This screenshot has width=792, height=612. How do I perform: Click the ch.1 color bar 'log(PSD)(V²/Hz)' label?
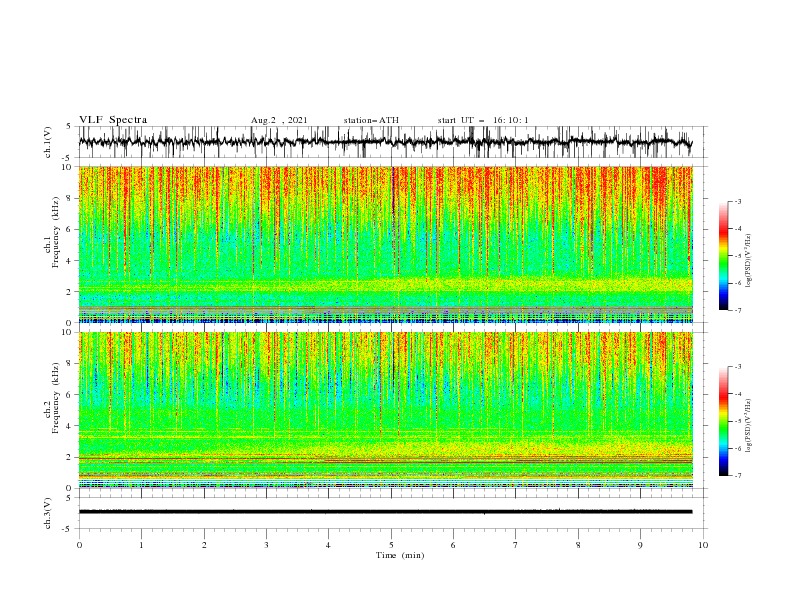[749, 261]
